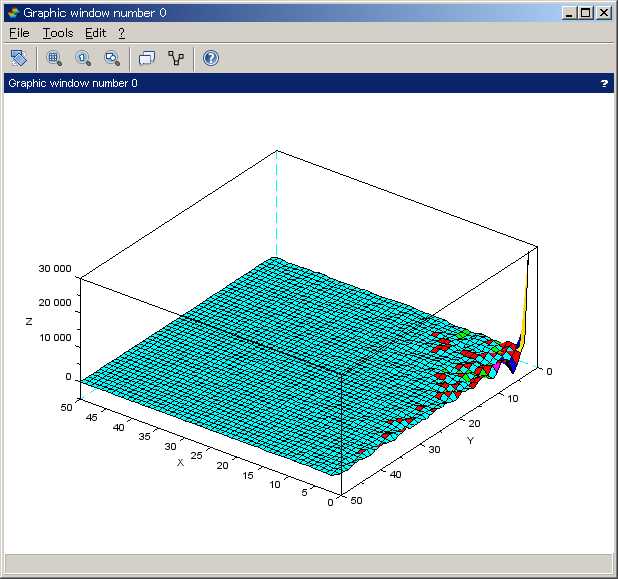Click the 30 000 tick on Z axis
This screenshot has height=579, width=618.
pyautogui.click(x=55, y=269)
